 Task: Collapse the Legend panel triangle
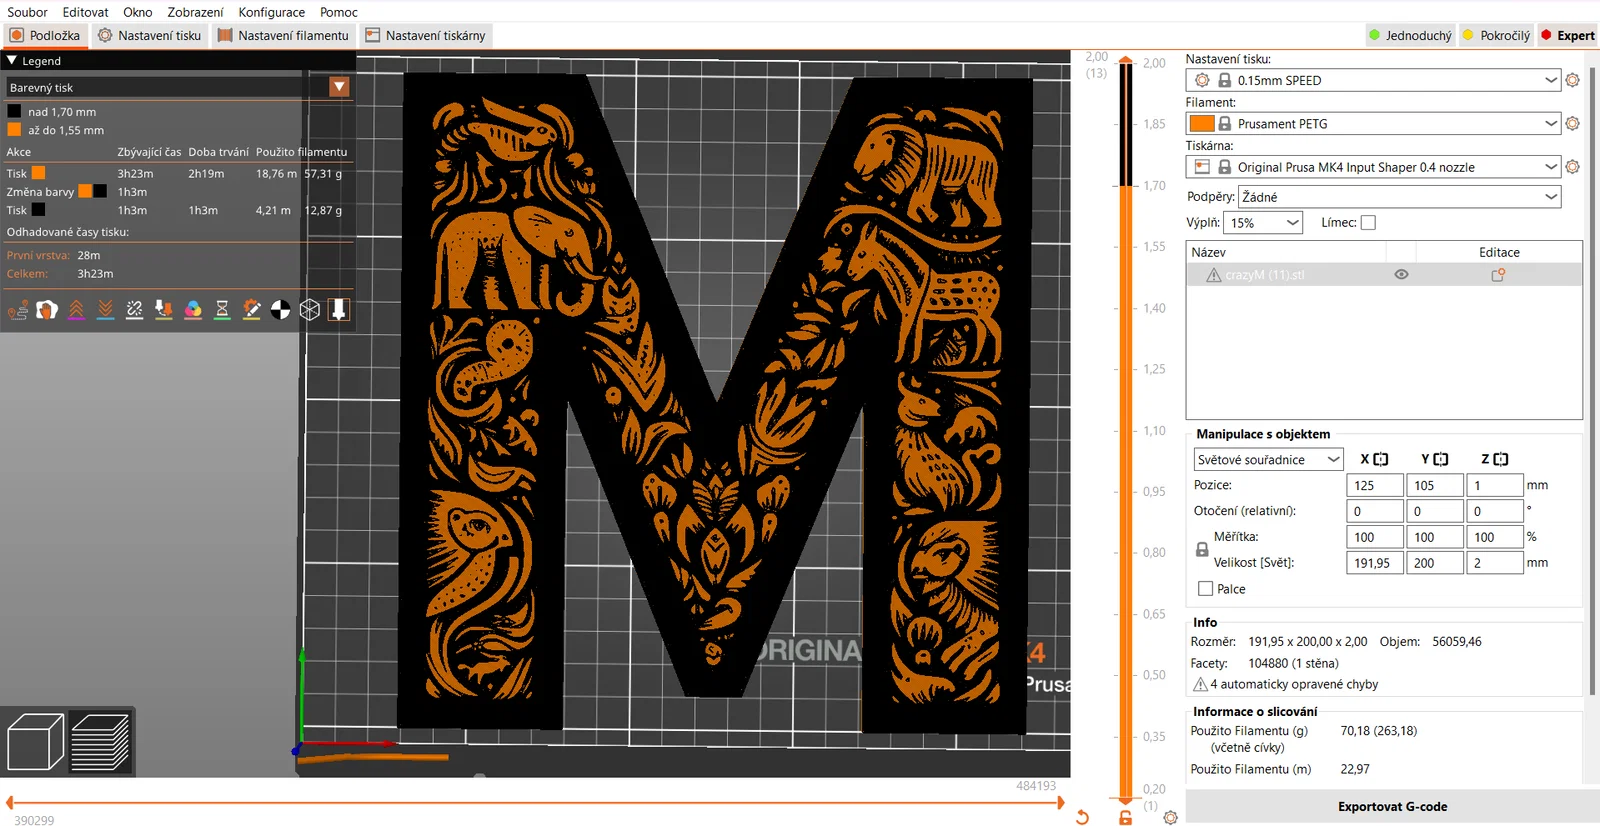pos(12,61)
